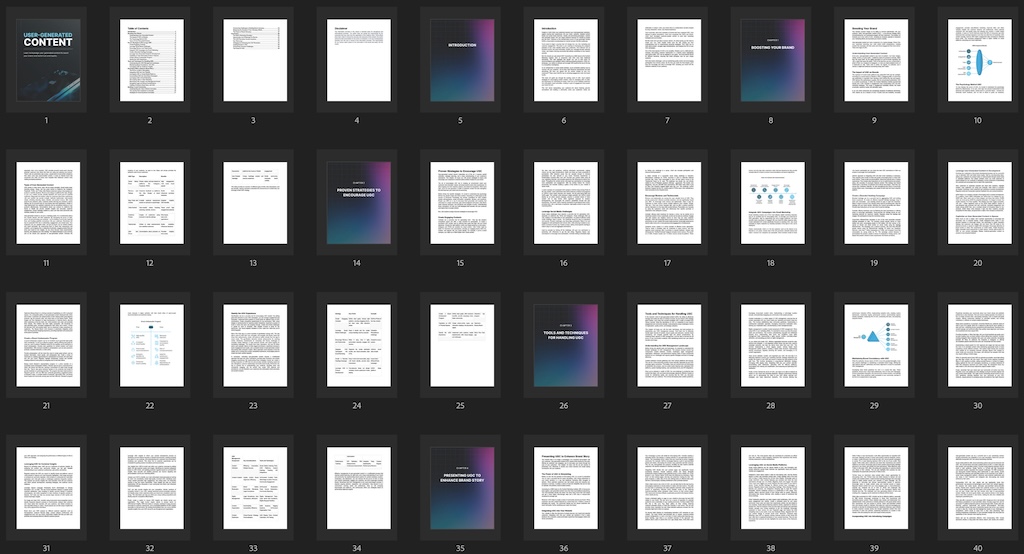Open the User-Generated Content cover page thumbnail

[x=46, y=60]
